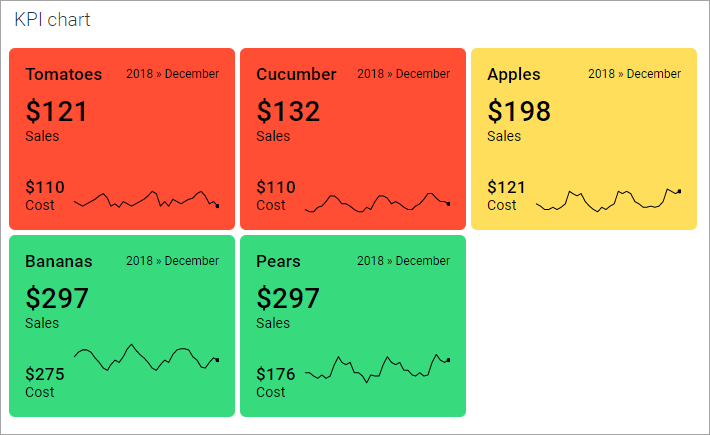710x435 pixels.
Task: Click the Bananas $275 cost value
Action: pyautogui.click(x=45, y=374)
